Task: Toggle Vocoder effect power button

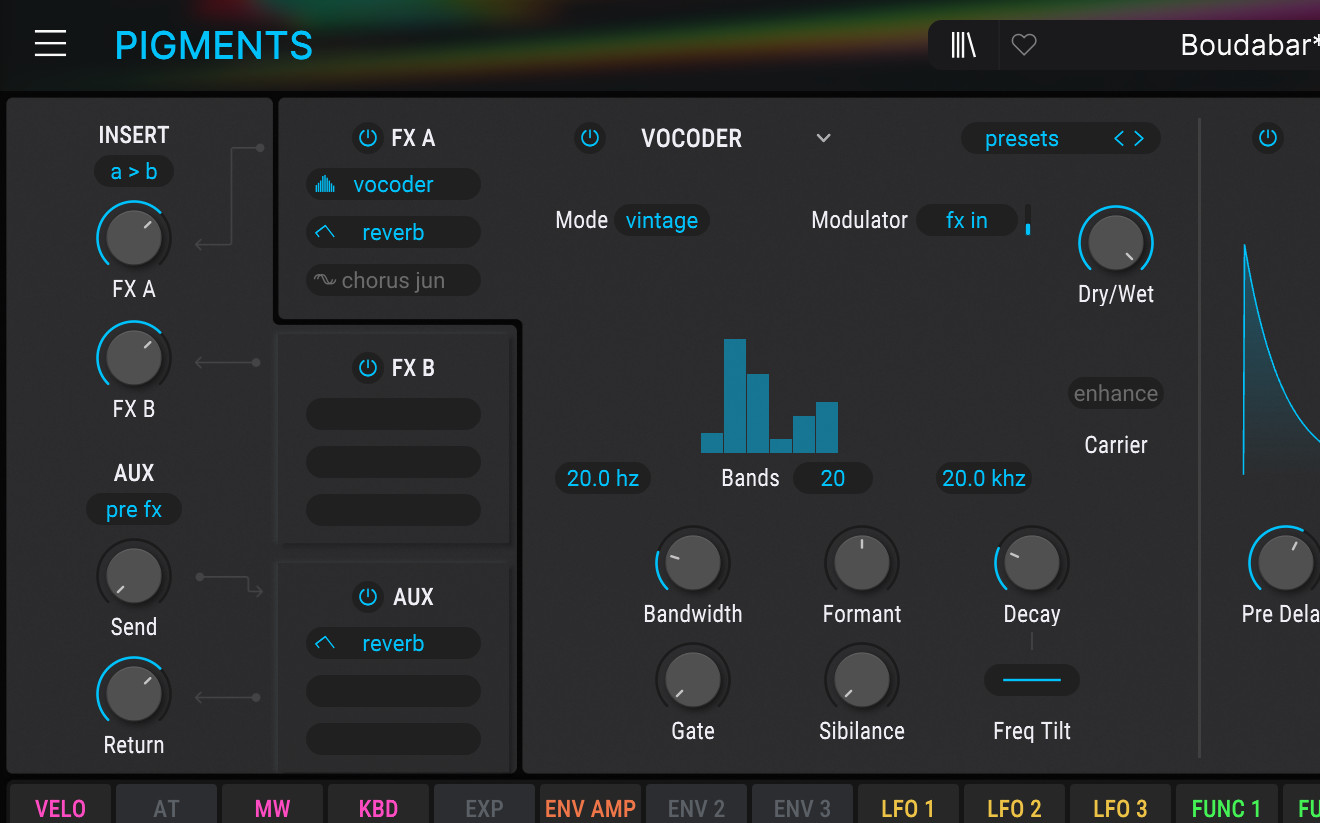Action: (590, 138)
